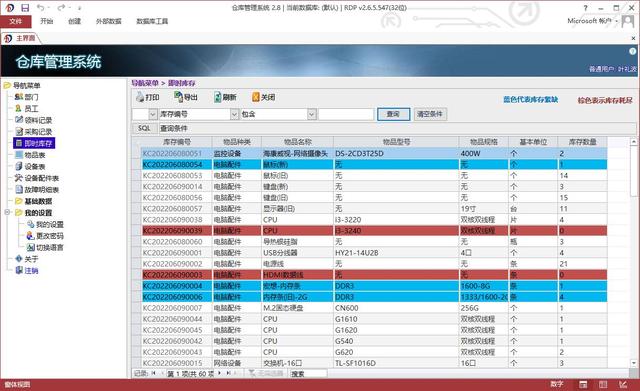Viewport: 640px width, 391px height.
Task: Open the 文件 file tab
Action: (16, 21)
